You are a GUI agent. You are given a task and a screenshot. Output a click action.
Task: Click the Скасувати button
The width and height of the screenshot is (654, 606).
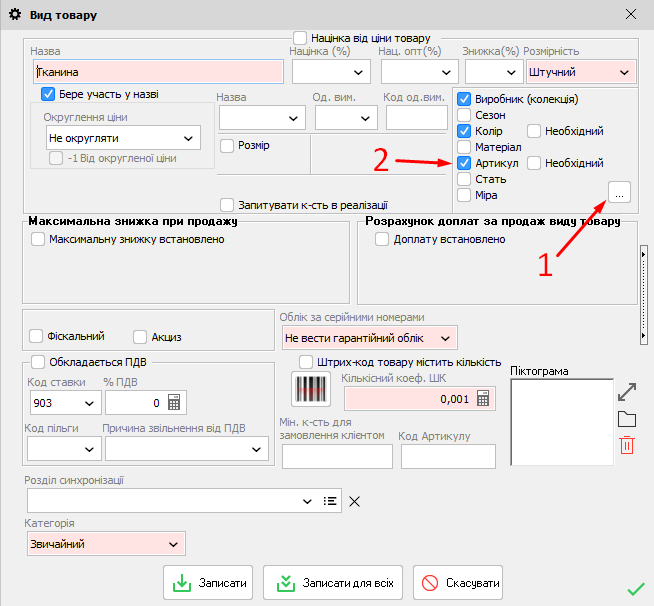point(458,582)
